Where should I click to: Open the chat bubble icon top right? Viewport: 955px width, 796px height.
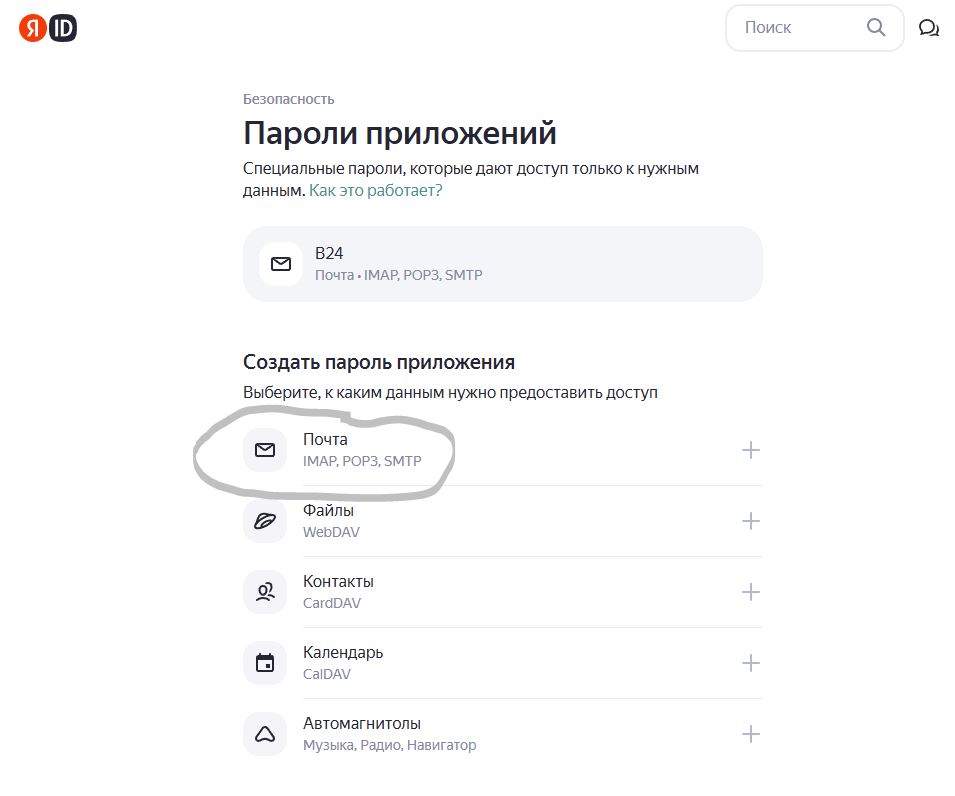click(929, 28)
